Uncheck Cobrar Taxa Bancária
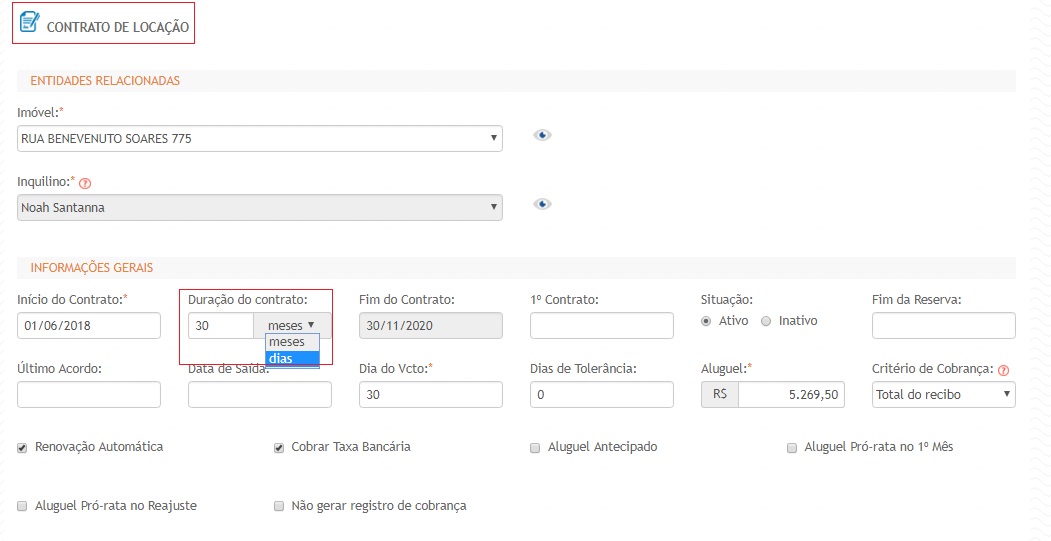Image resolution: width=1051 pixels, height=541 pixels. click(279, 448)
